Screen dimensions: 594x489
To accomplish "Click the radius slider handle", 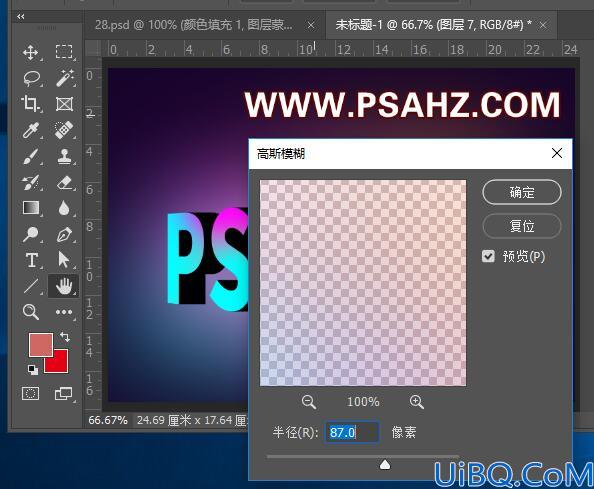I will point(385,464).
